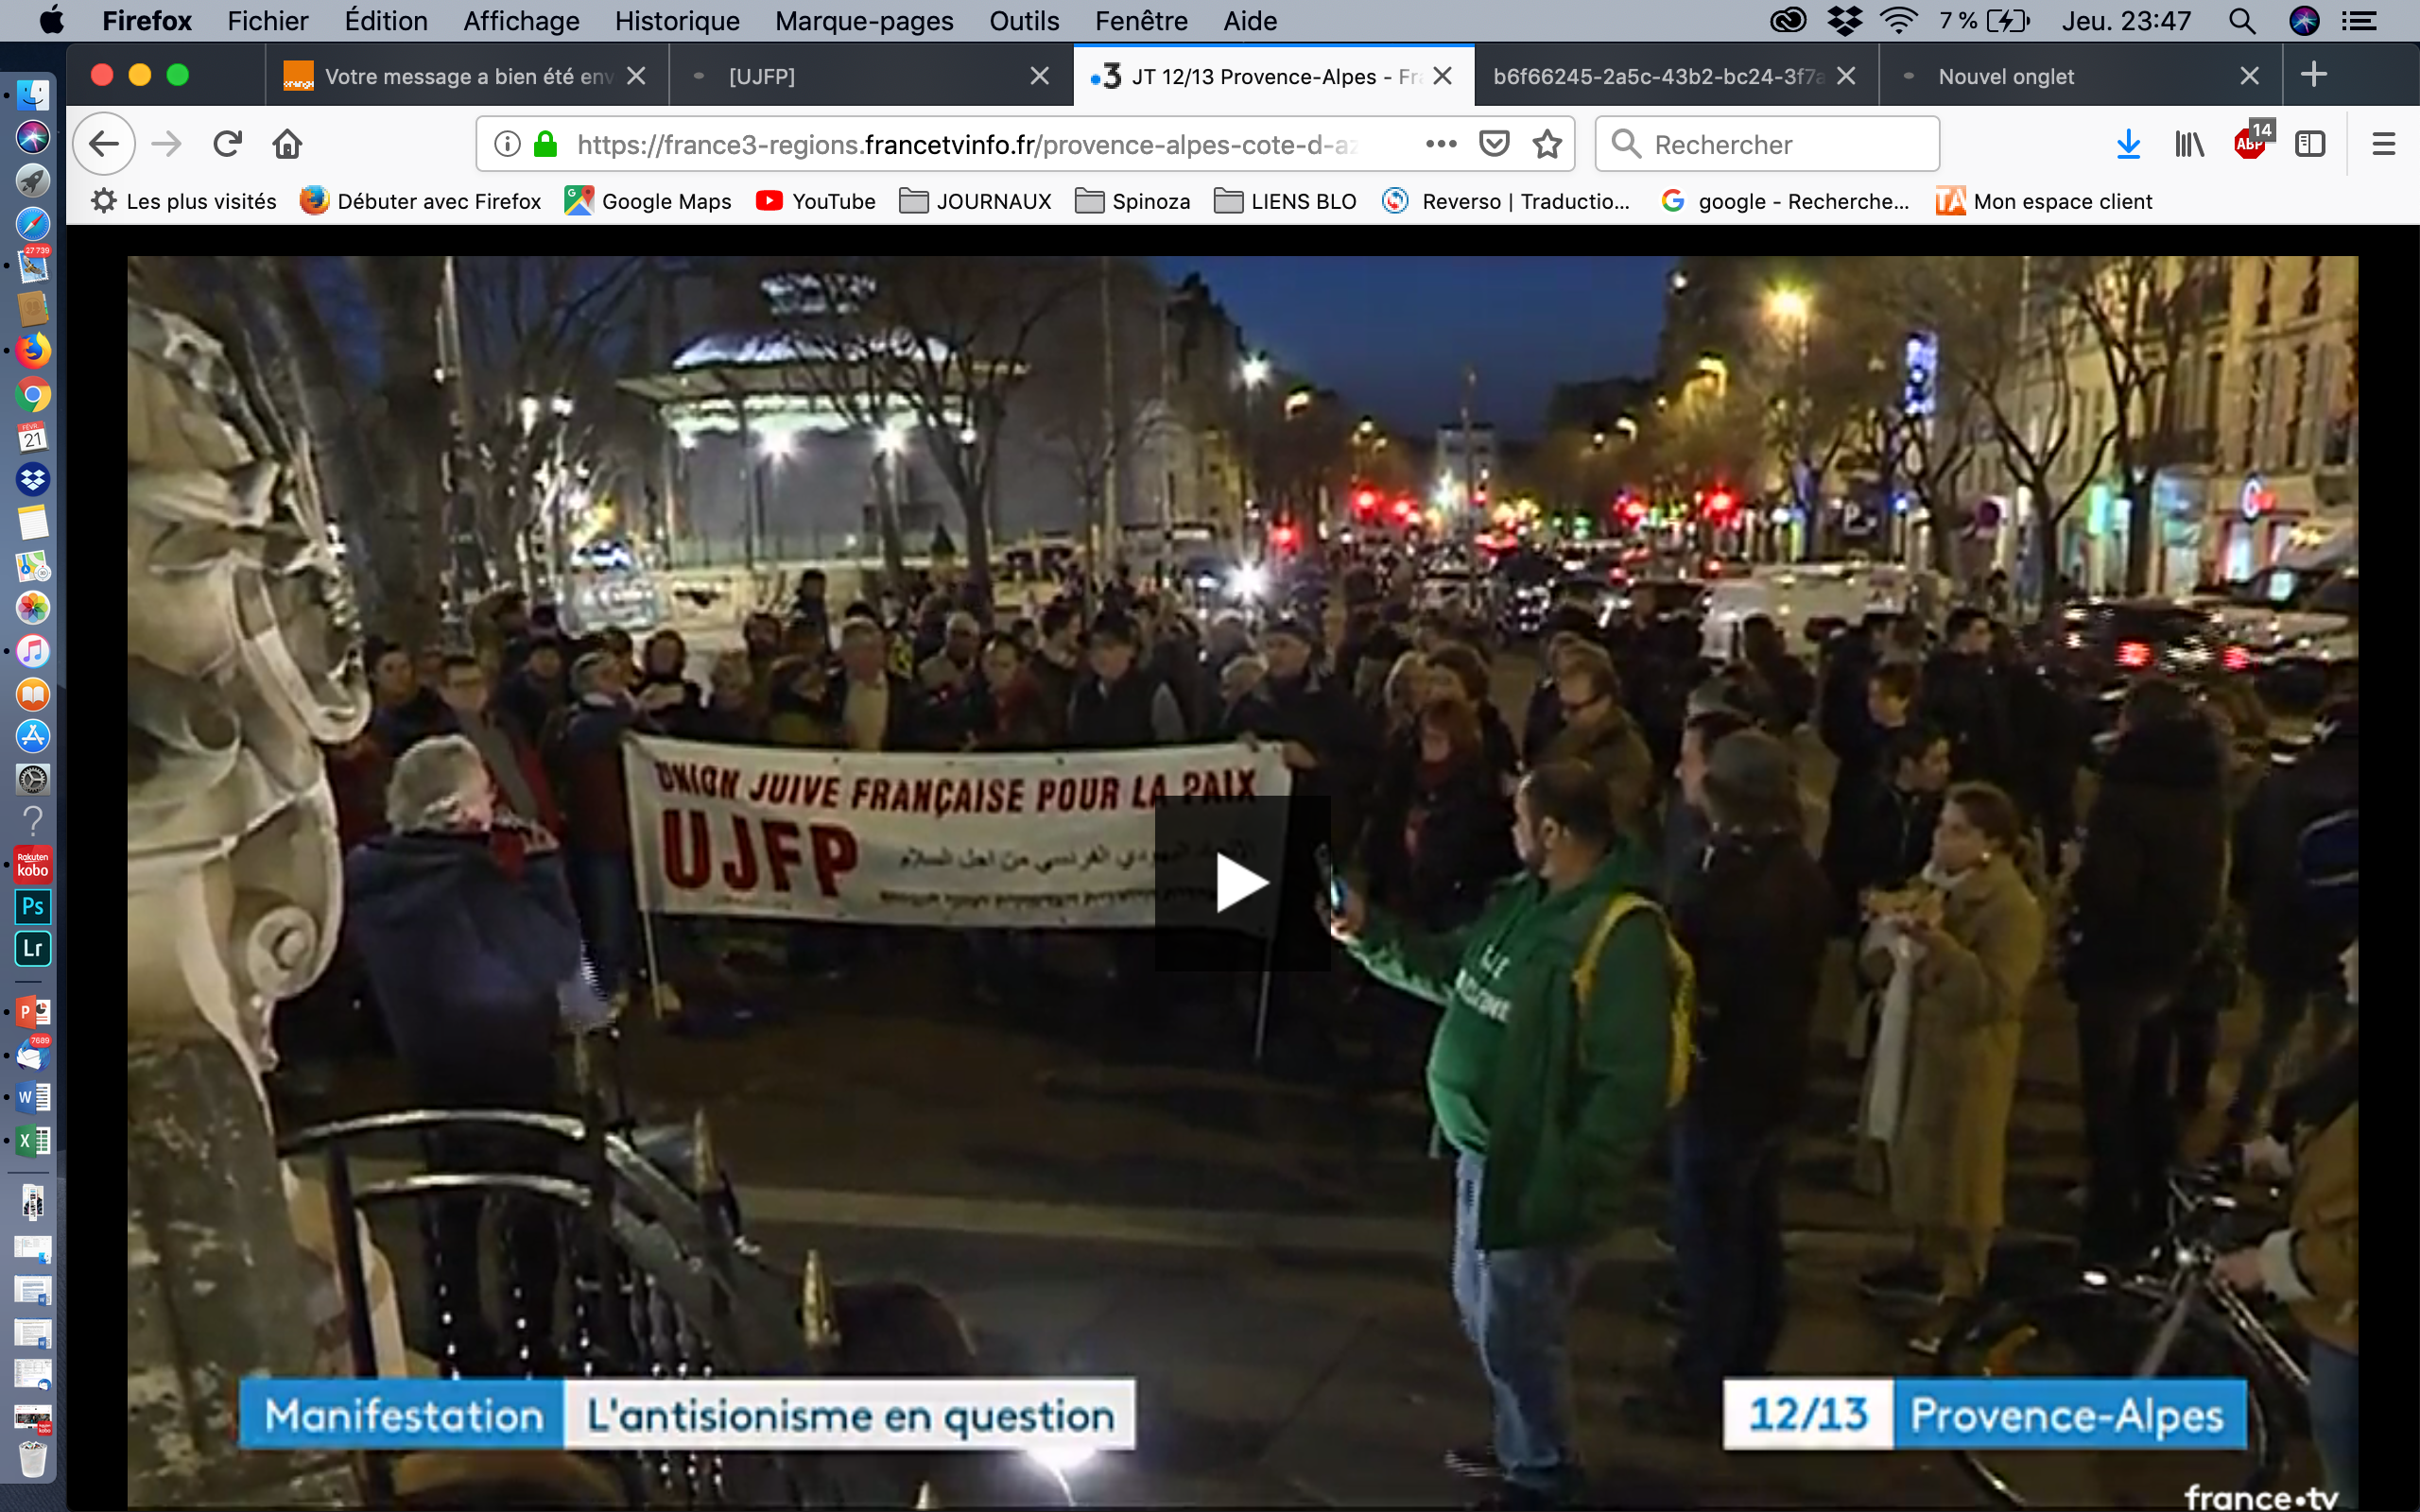Open Mon espace client bookmark
This screenshot has height=1512, width=2420.
(2044, 201)
